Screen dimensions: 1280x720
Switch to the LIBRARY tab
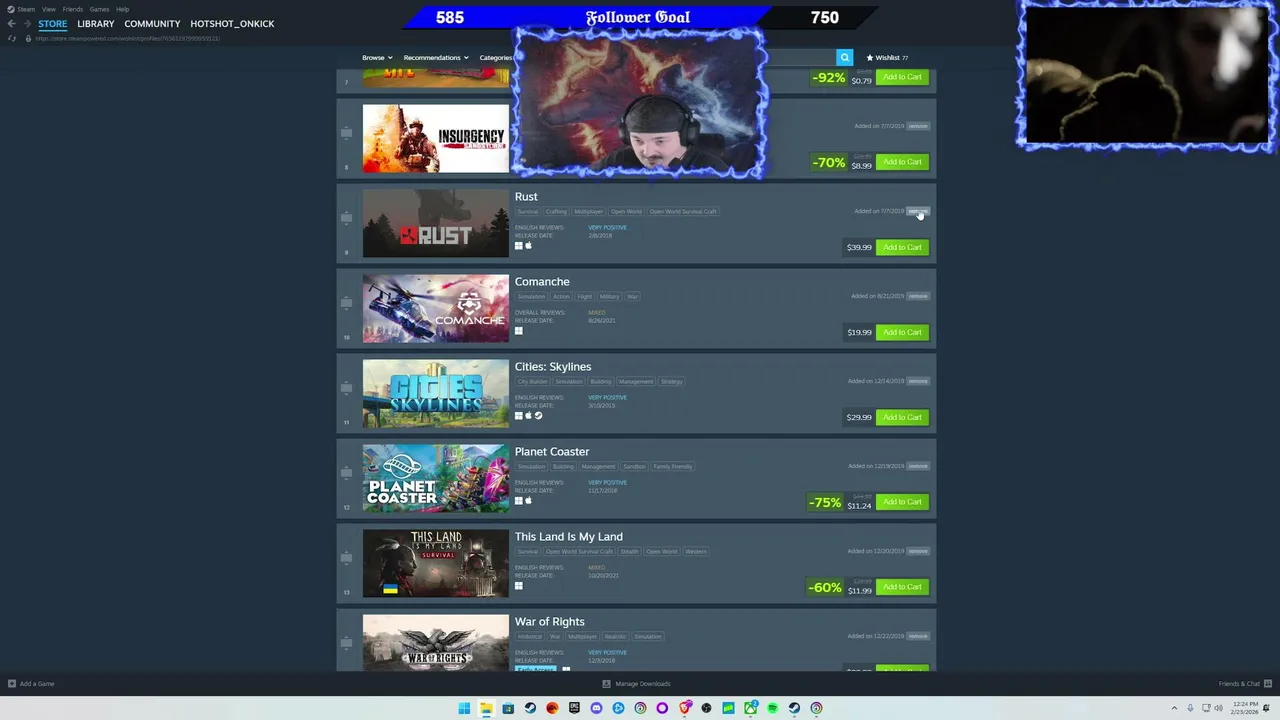96,24
